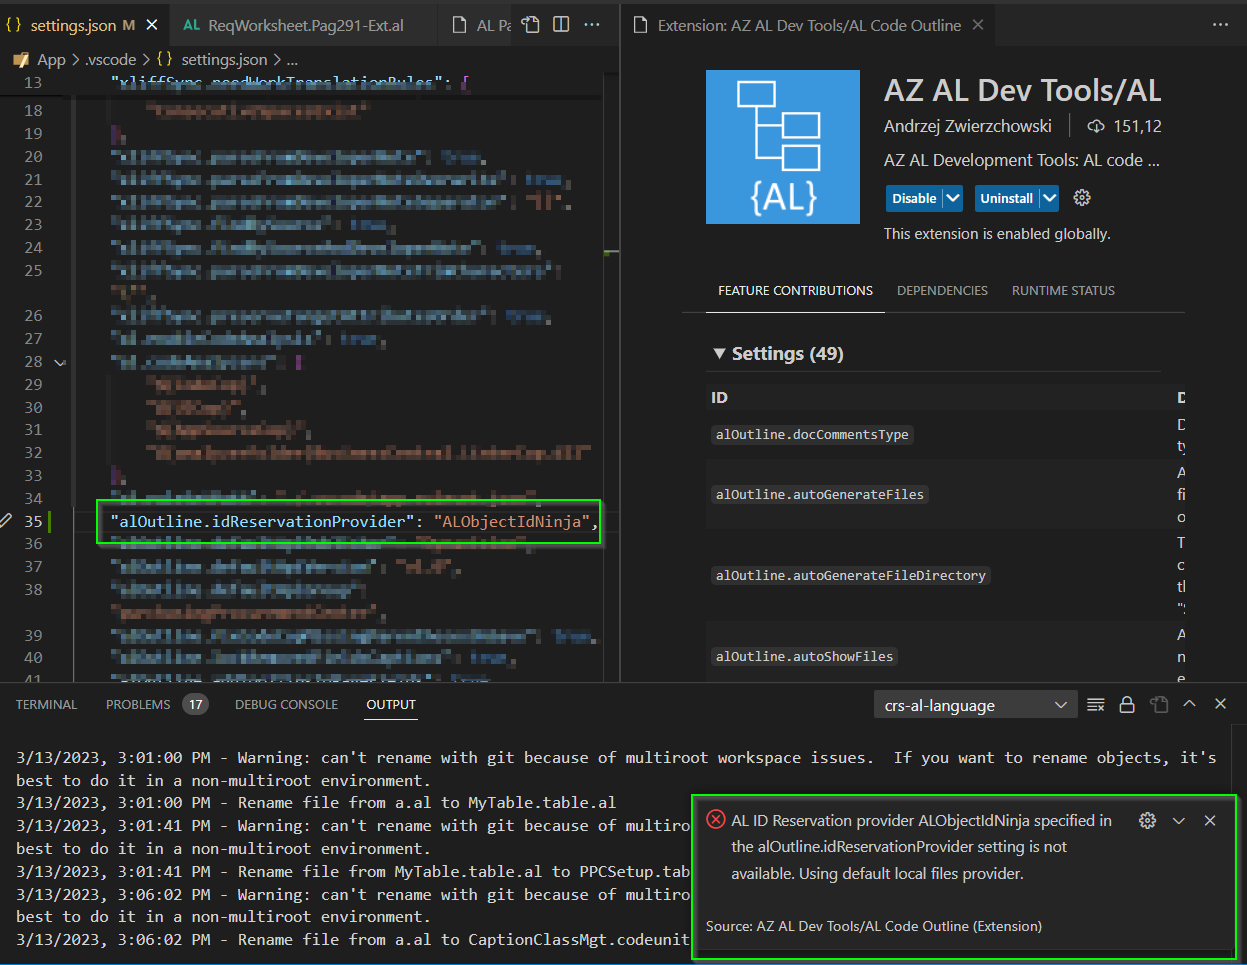Image resolution: width=1247 pixels, height=965 pixels.
Task: Click the alOutline.idReservationProvider key on line 35
Action: pyautogui.click(x=263, y=521)
